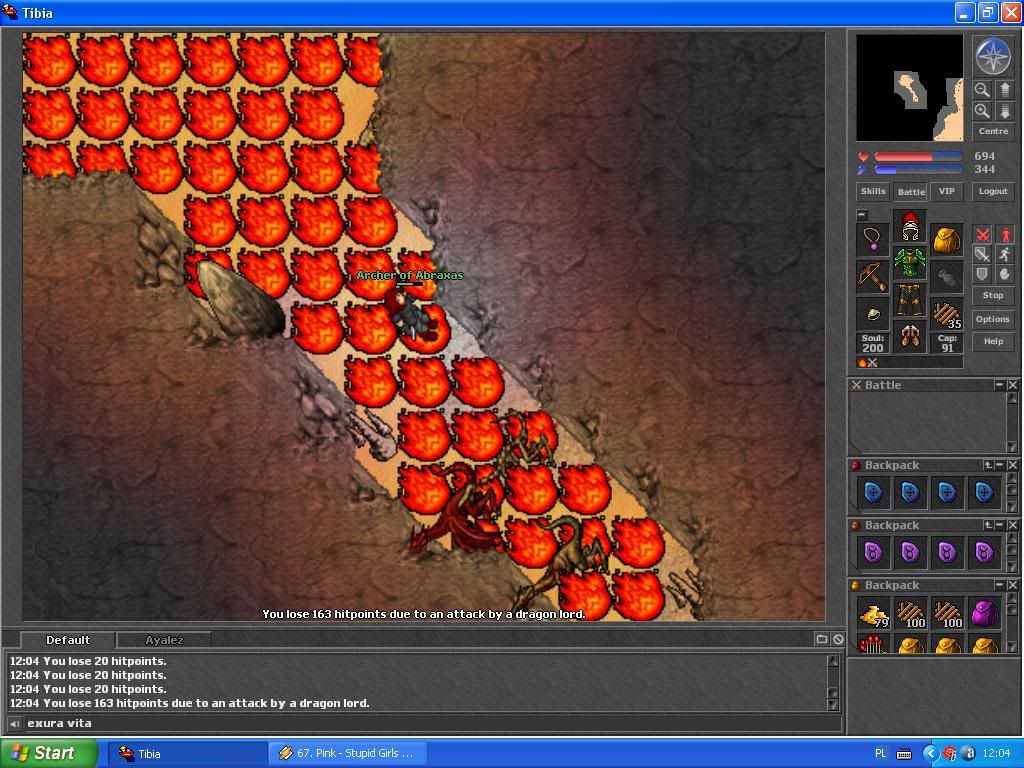Screen dimensions: 1024x768
Task: Open the Pink - Stupid Girls taskbar item
Action: [347, 754]
